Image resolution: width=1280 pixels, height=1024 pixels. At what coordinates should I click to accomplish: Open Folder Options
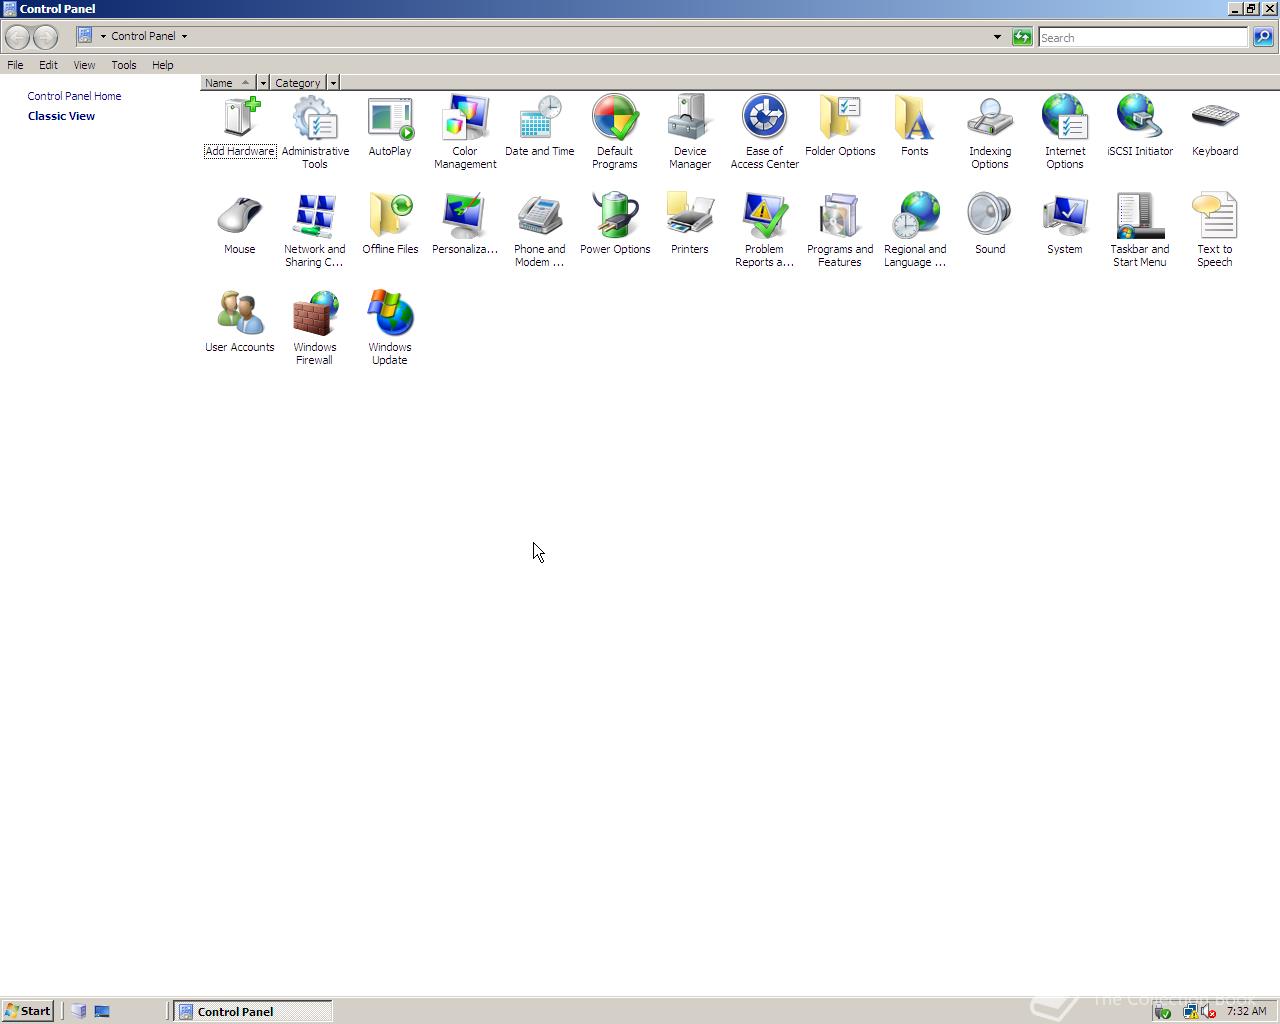coord(840,125)
